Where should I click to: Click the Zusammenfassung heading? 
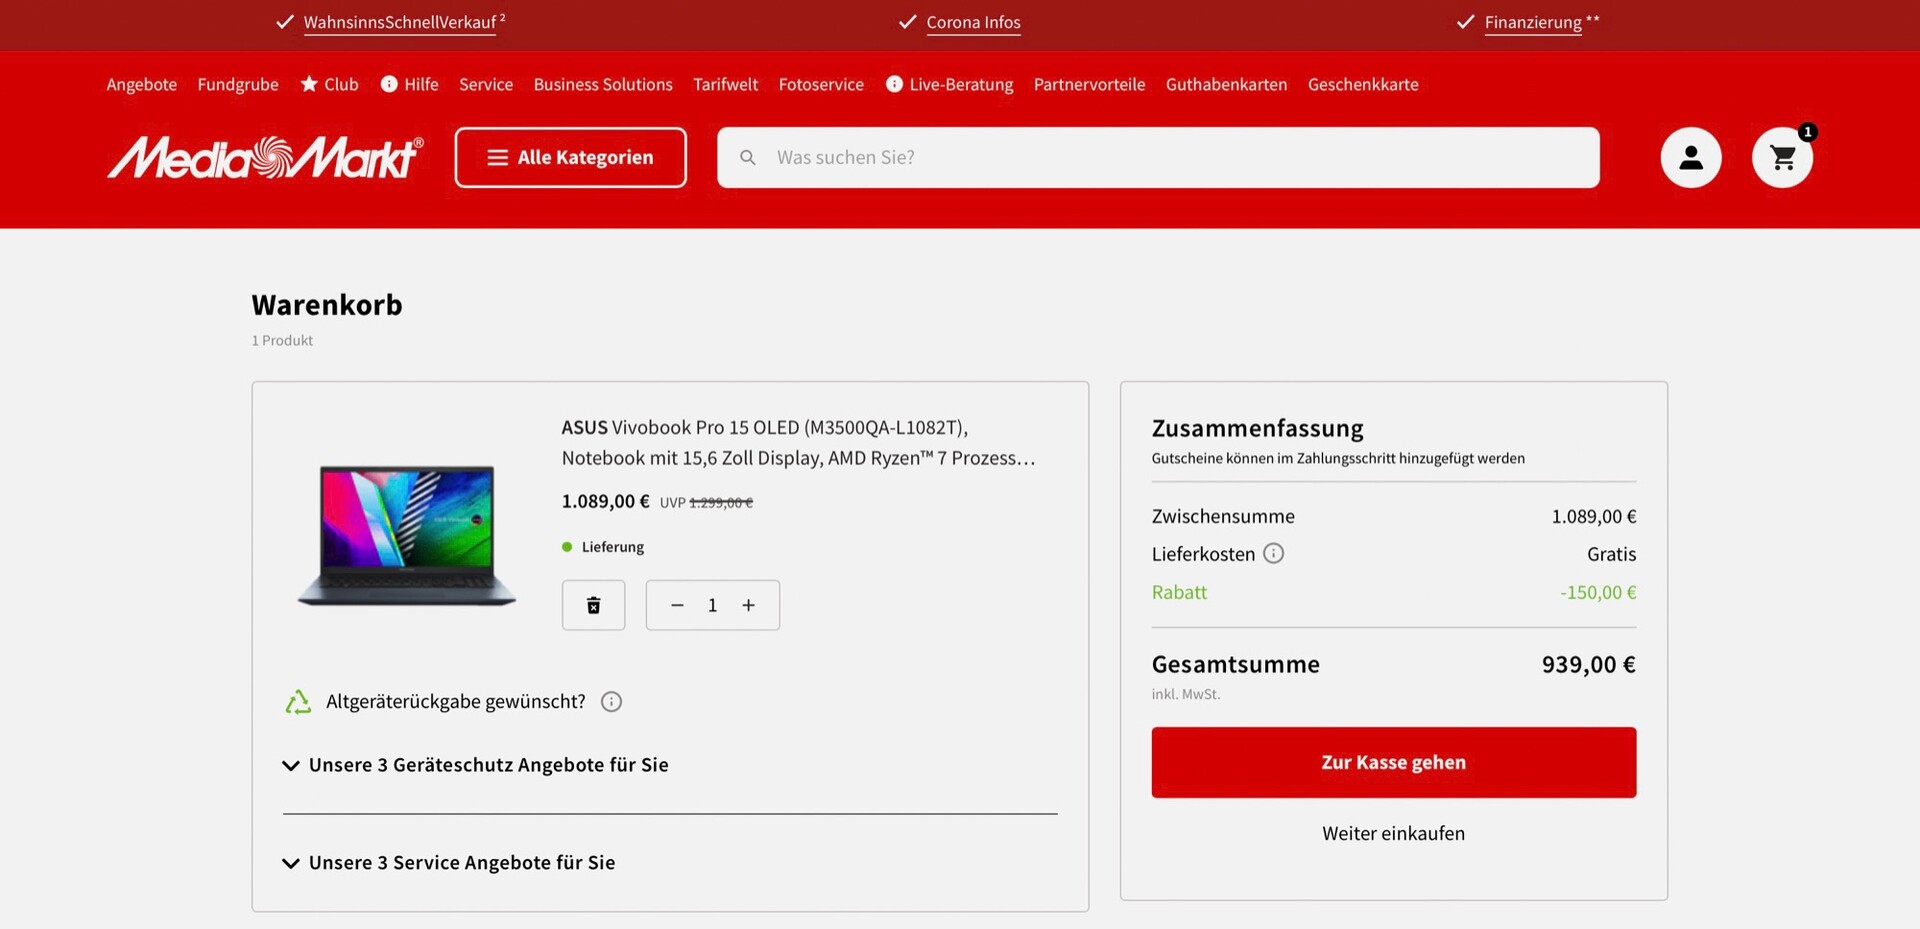click(x=1257, y=428)
